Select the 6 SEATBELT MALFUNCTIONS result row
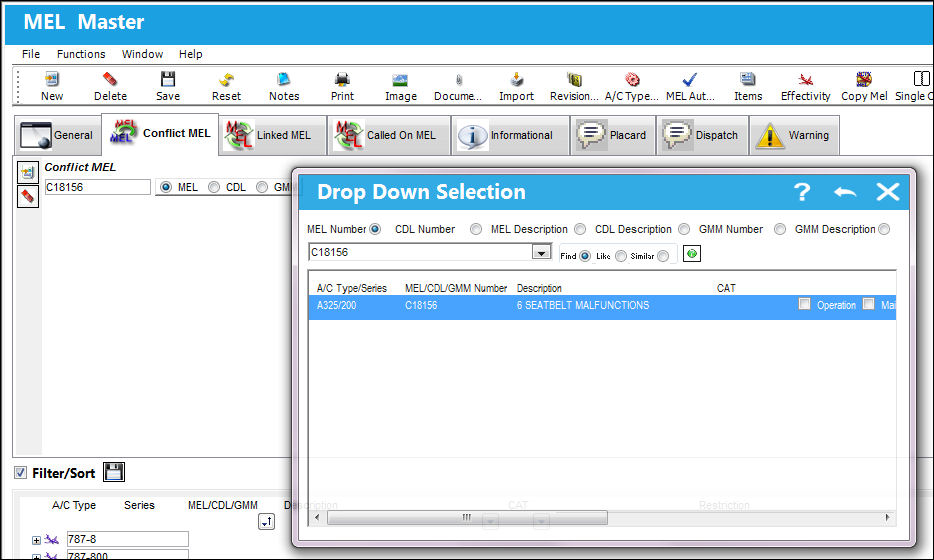934x560 pixels. click(602, 306)
